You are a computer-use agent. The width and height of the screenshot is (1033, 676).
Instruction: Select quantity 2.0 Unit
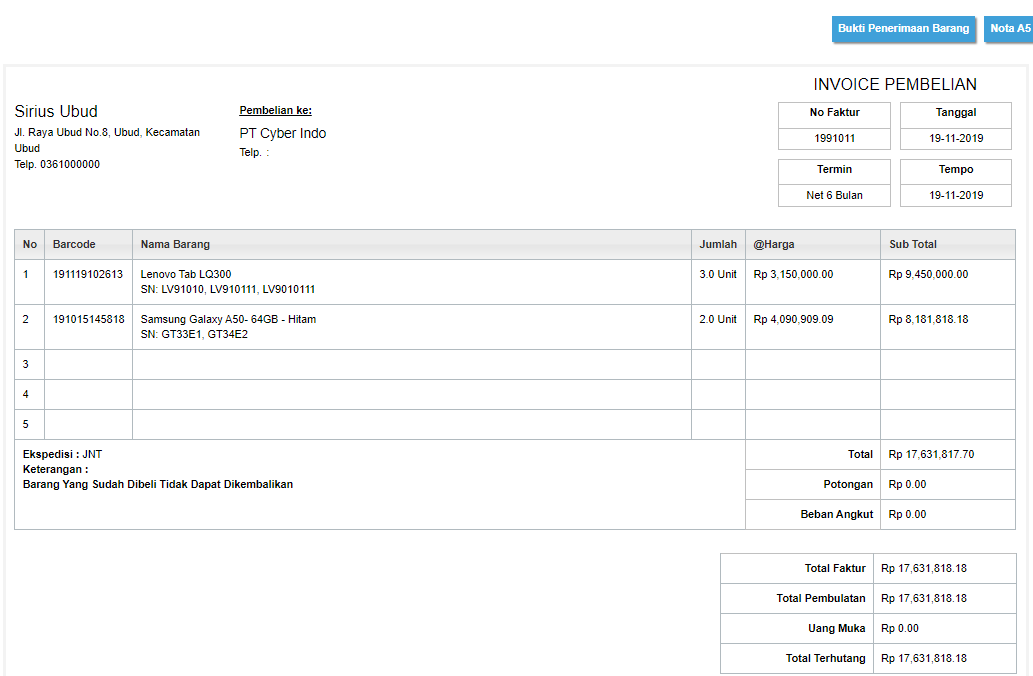718,319
